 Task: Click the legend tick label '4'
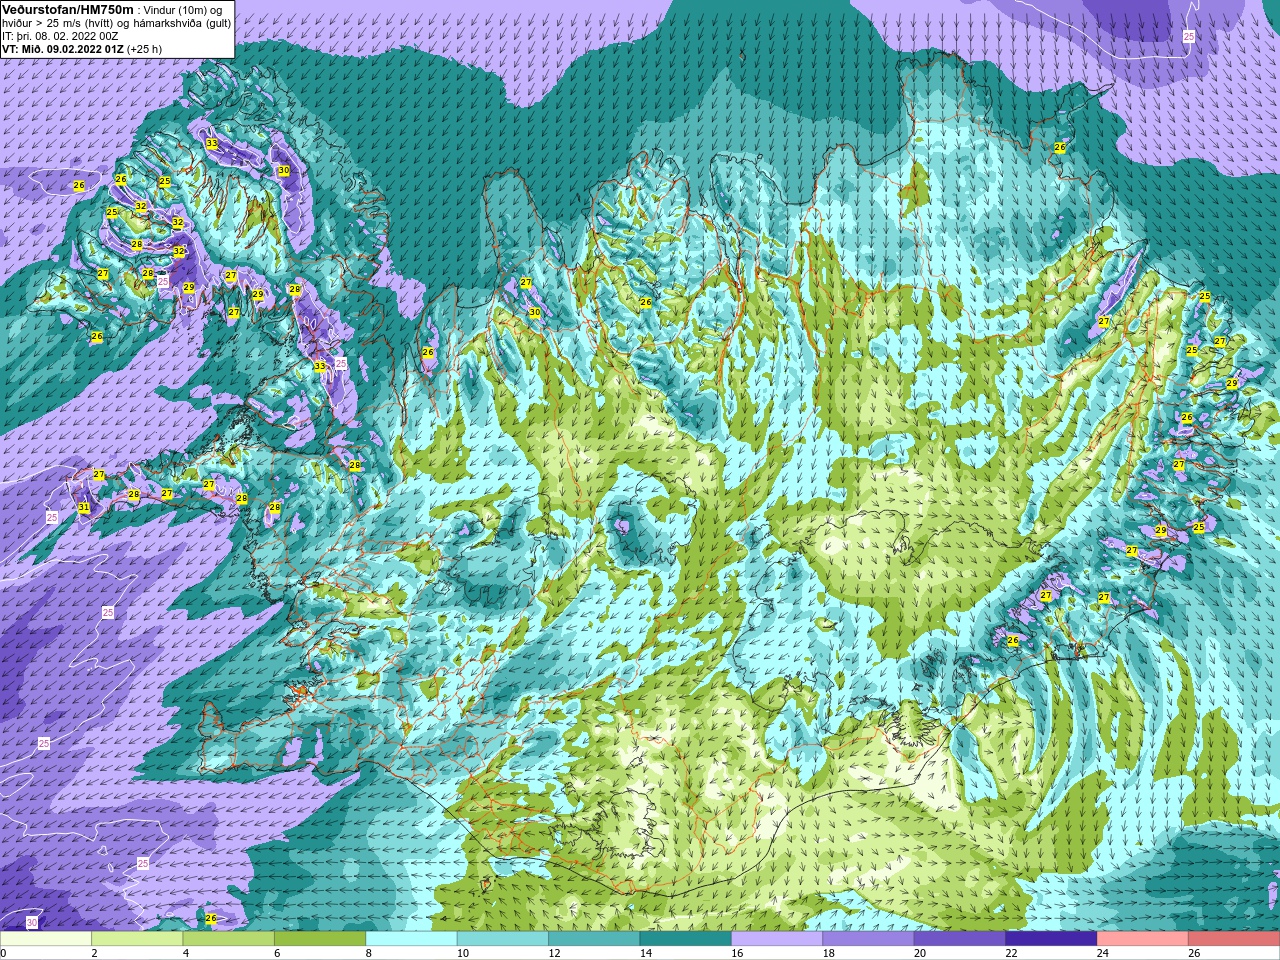pos(184,953)
